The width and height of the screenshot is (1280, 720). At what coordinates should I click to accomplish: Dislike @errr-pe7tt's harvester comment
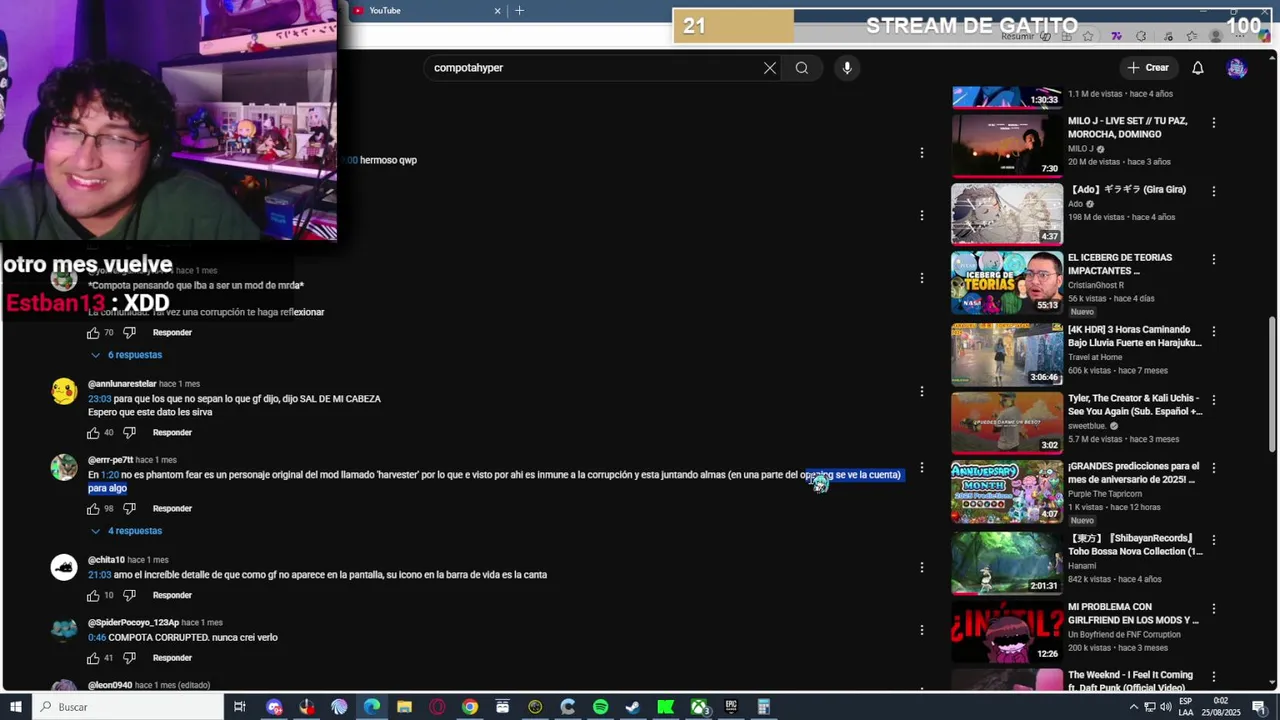pos(129,509)
